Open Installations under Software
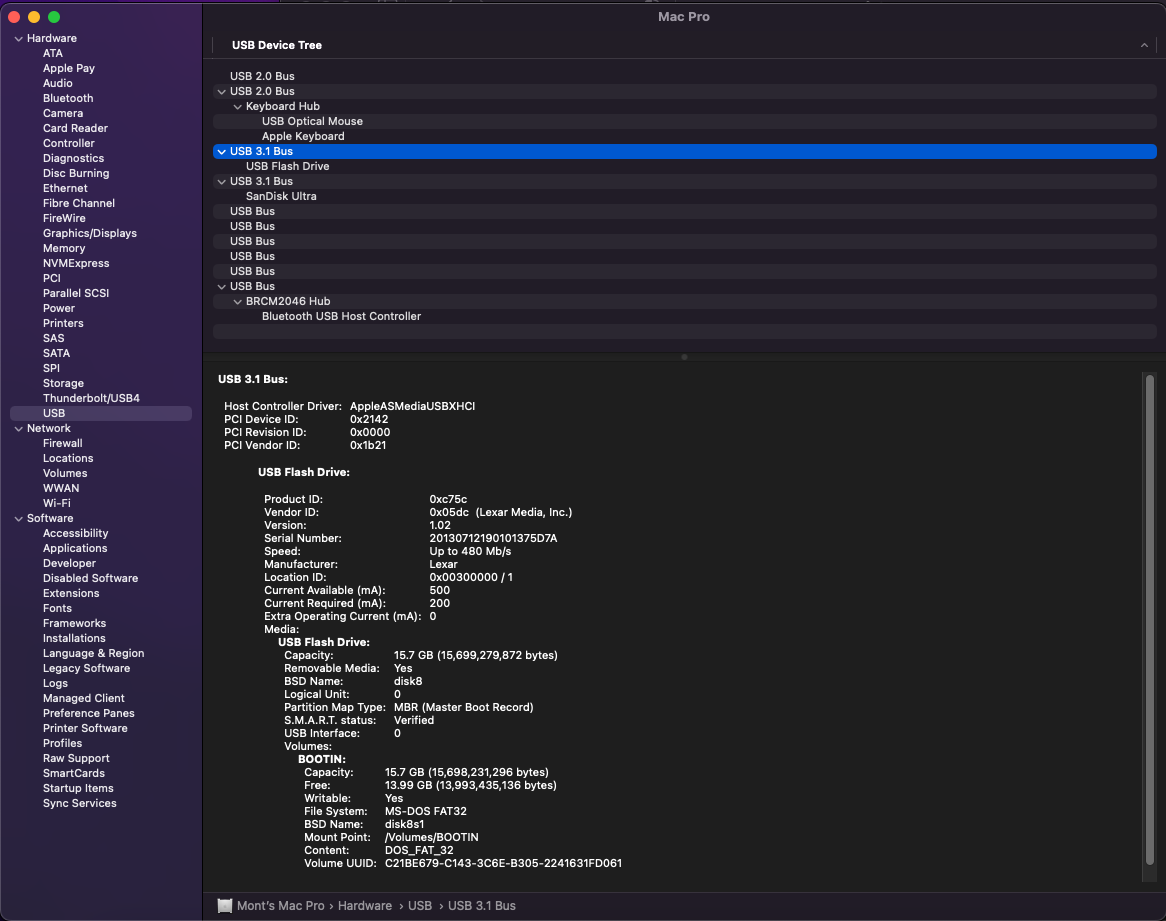This screenshot has height=921, width=1166. [74, 638]
